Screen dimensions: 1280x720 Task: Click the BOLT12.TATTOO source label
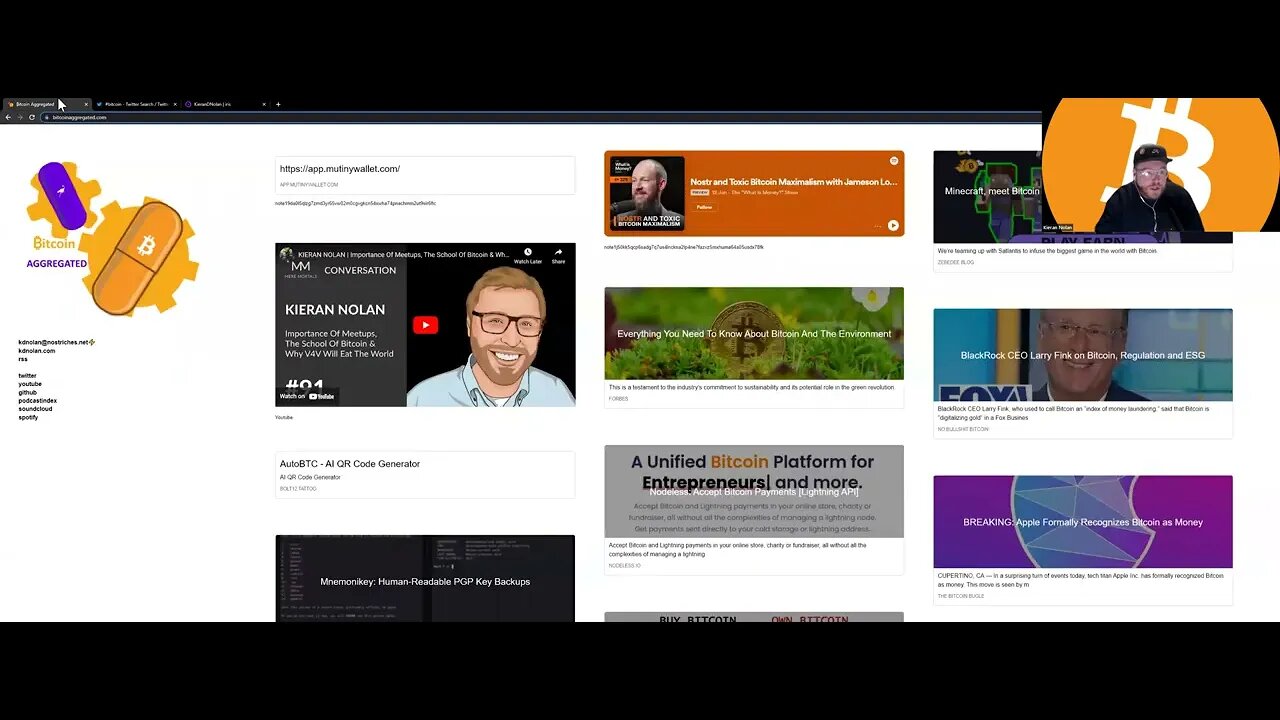[x=298, y=489]
